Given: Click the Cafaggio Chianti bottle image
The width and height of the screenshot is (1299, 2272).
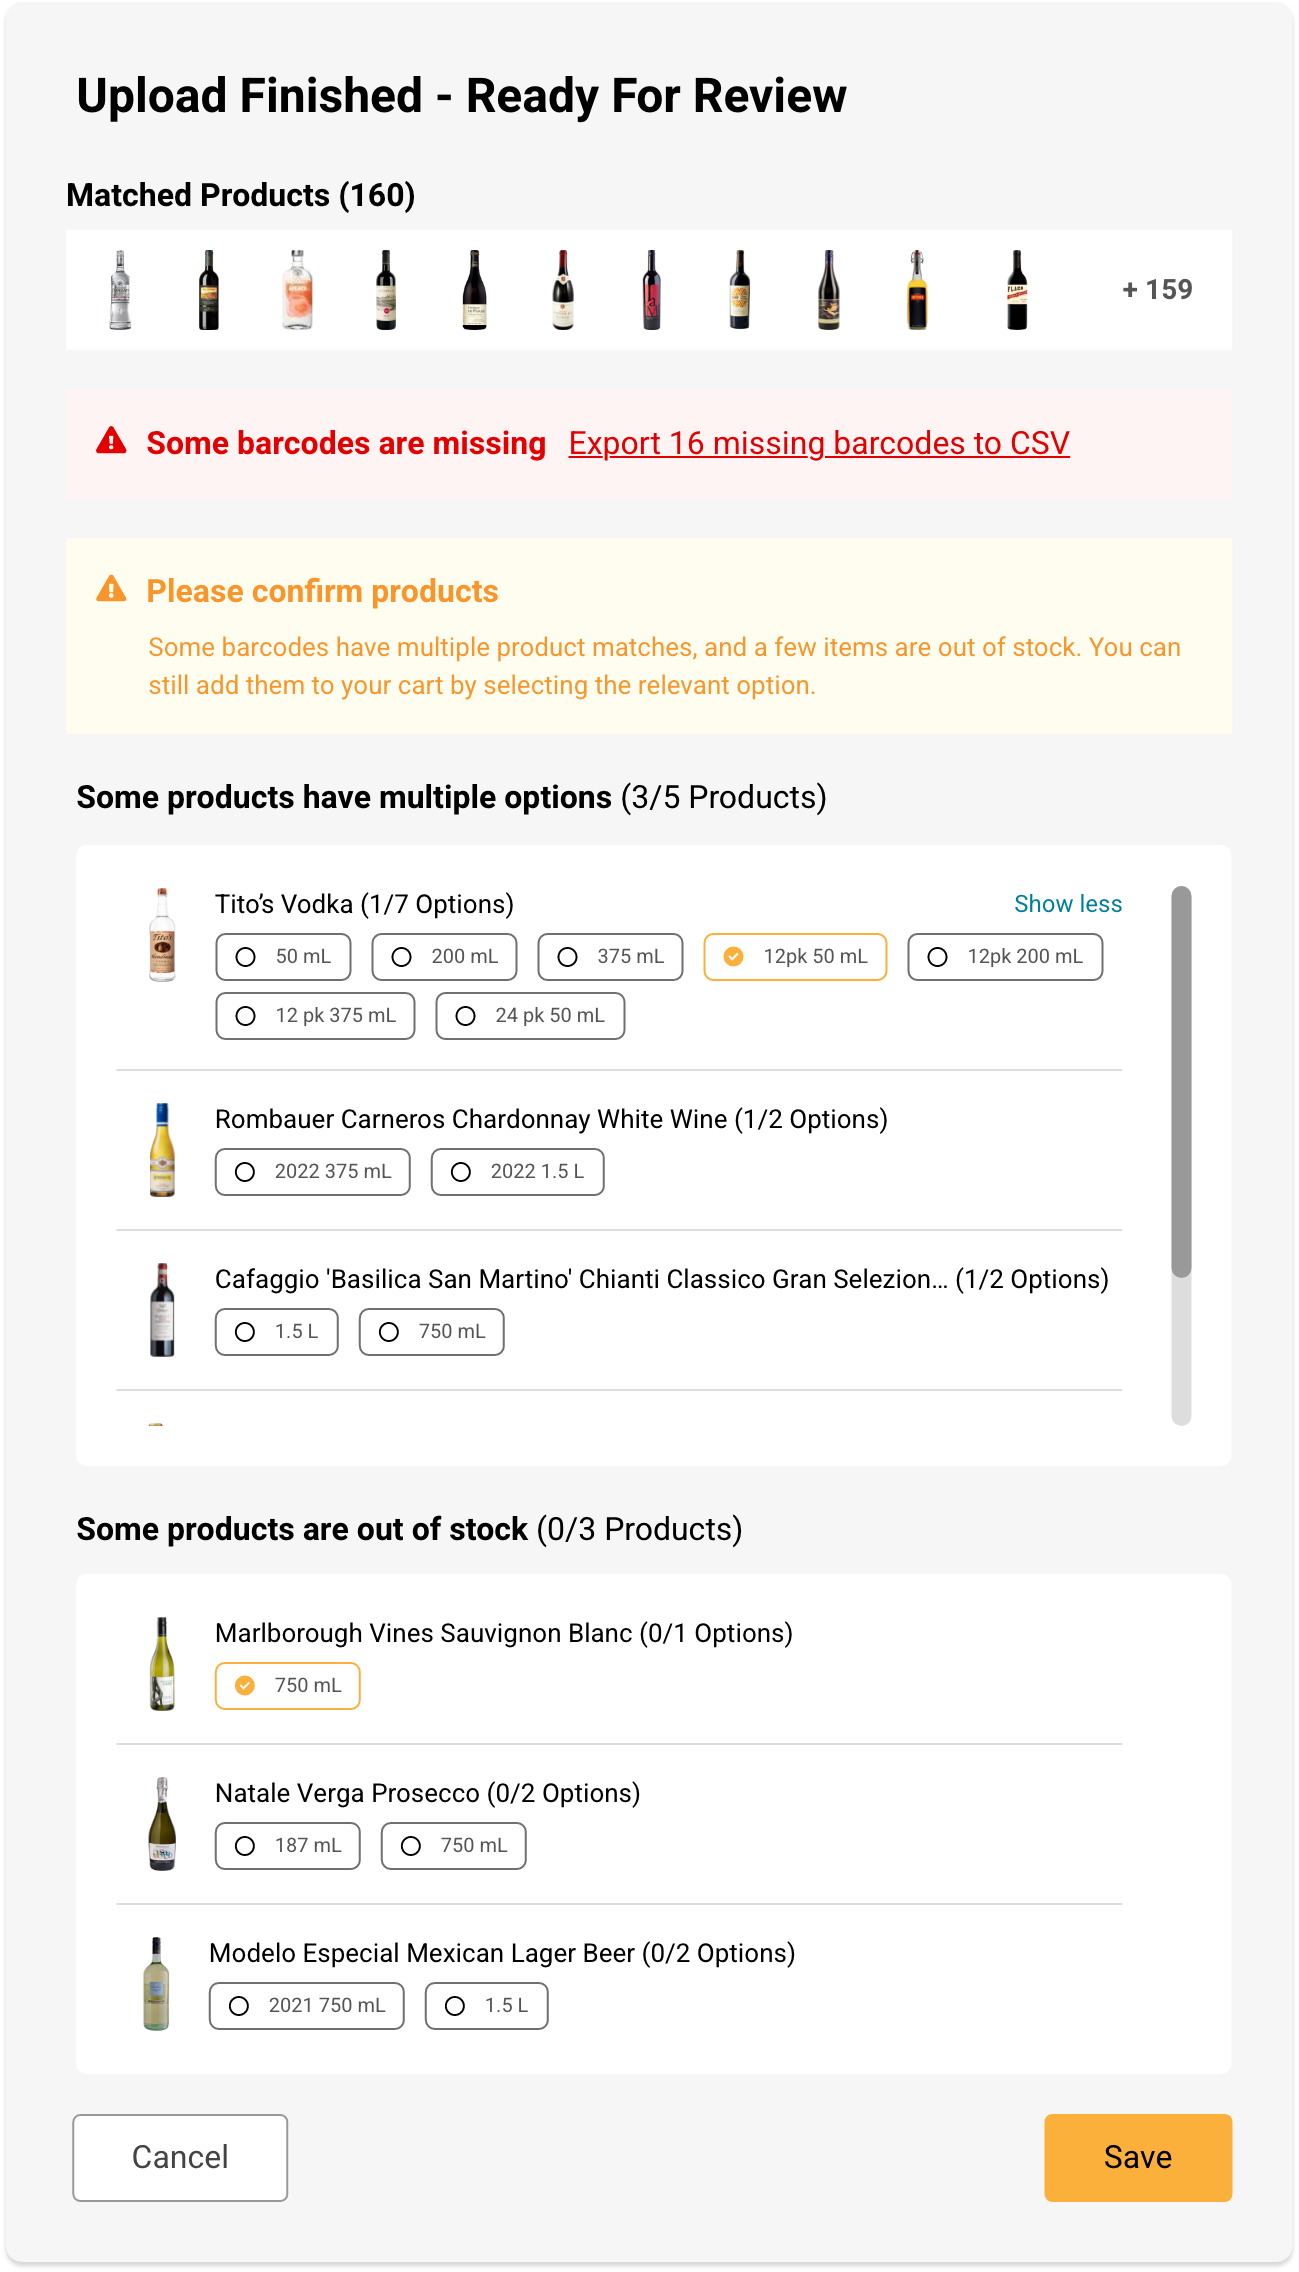Looking at the screenshot, I should pyautogui.click(x=162, y=1310).
